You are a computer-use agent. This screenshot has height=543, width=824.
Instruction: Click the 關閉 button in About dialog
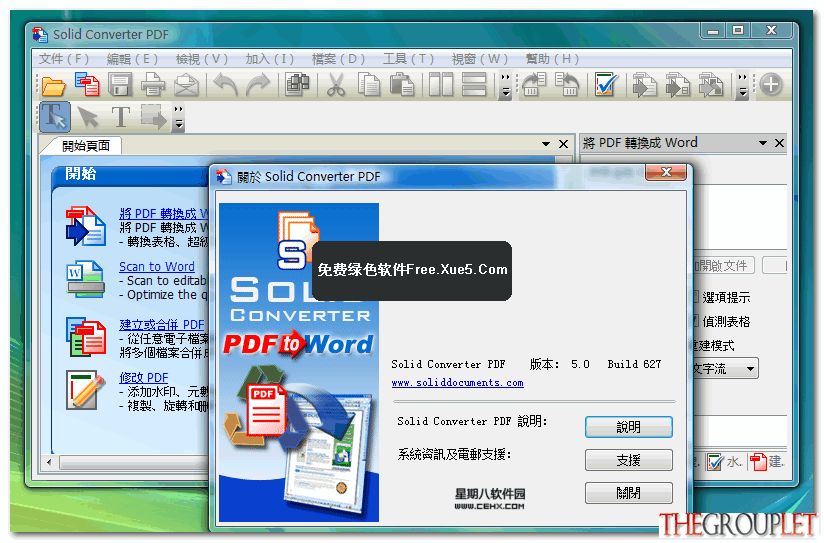point(629,494)
